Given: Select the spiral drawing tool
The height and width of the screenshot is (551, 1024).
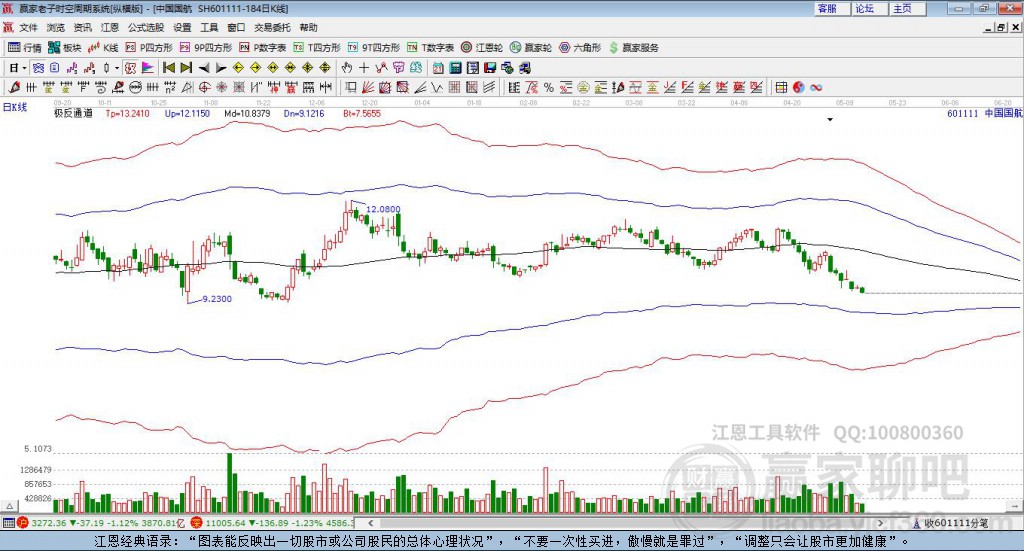Looking at the screenshot, I should (101, 87).
